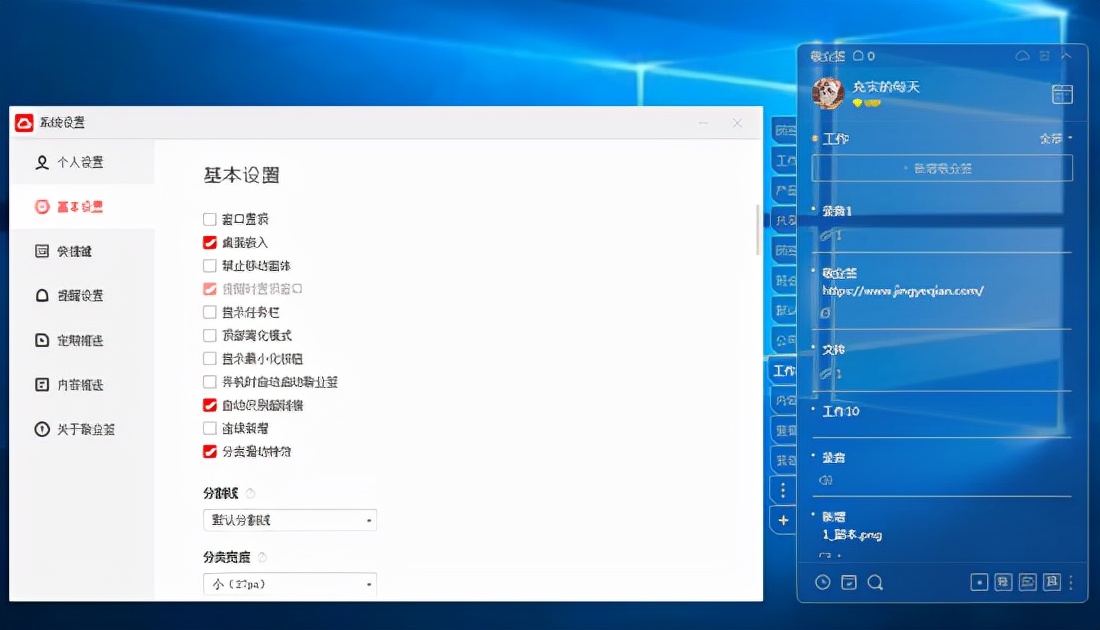Click the three-dot icon on the category strip

point(783,489)
